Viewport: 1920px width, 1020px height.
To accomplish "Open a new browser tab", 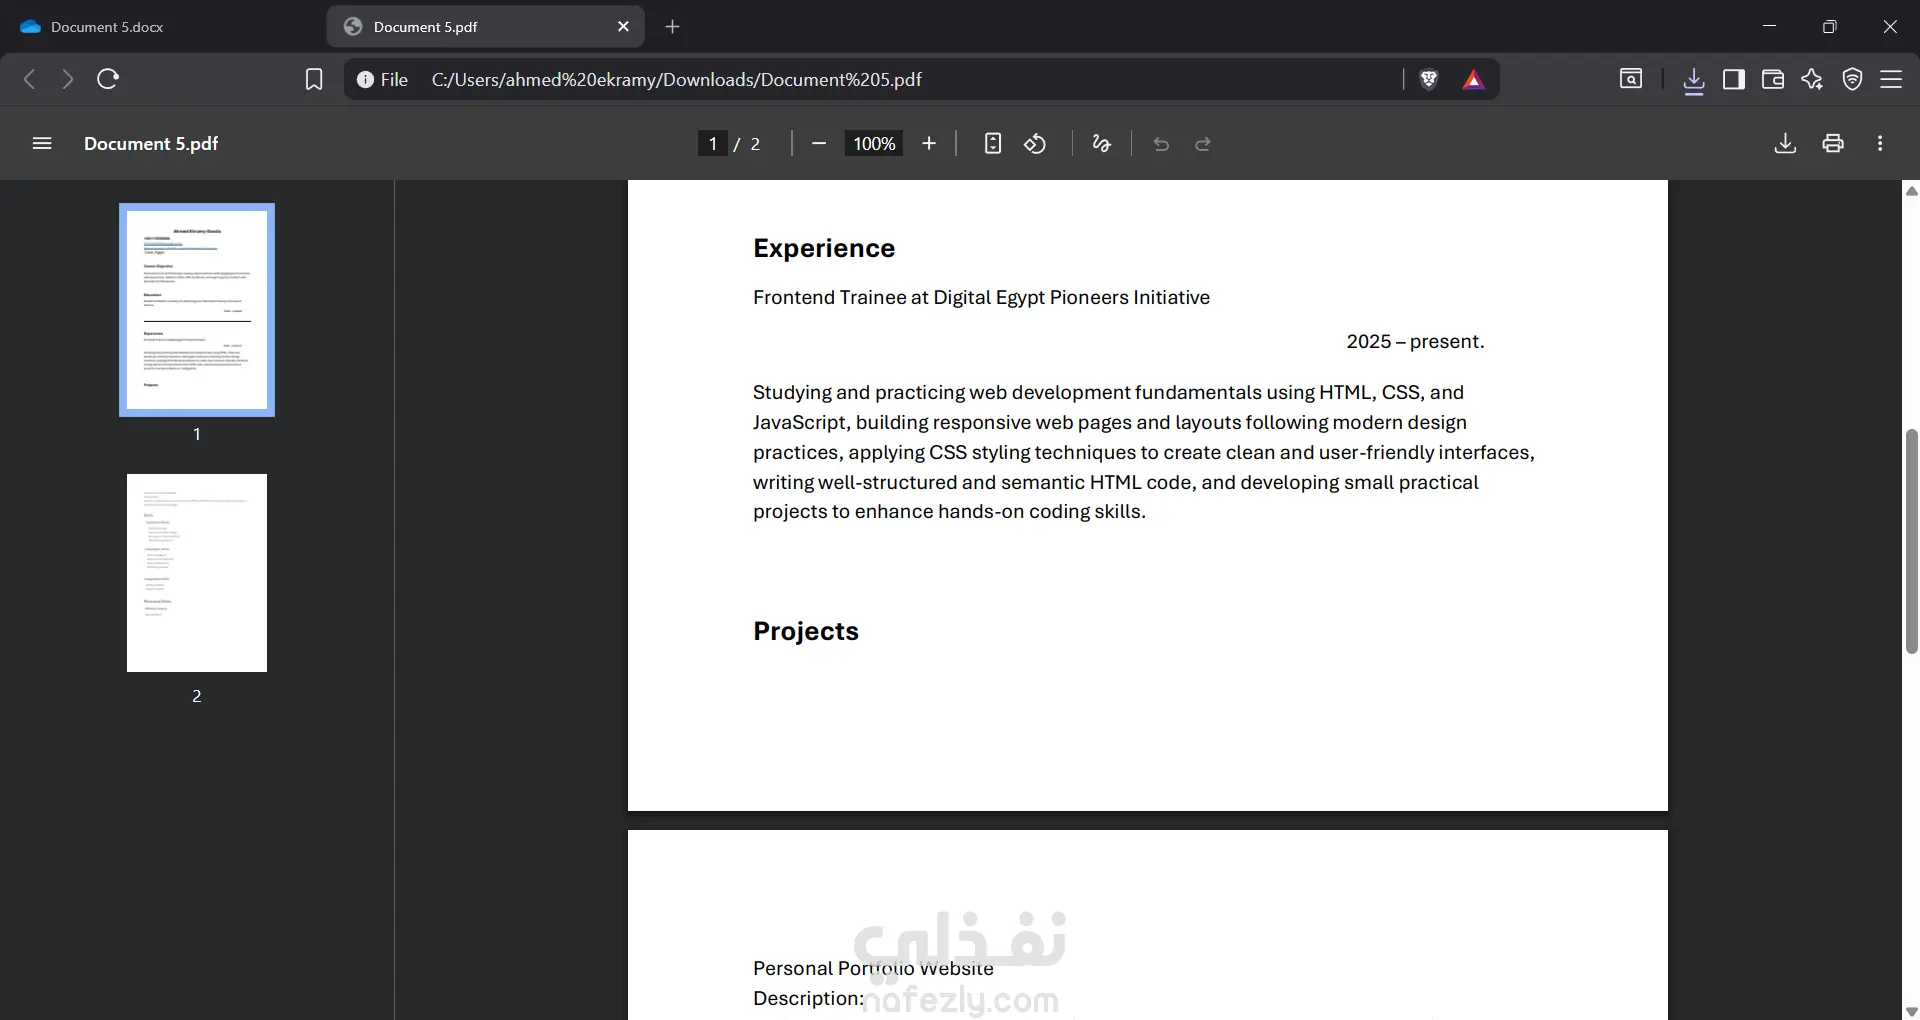I will (673, 27).
